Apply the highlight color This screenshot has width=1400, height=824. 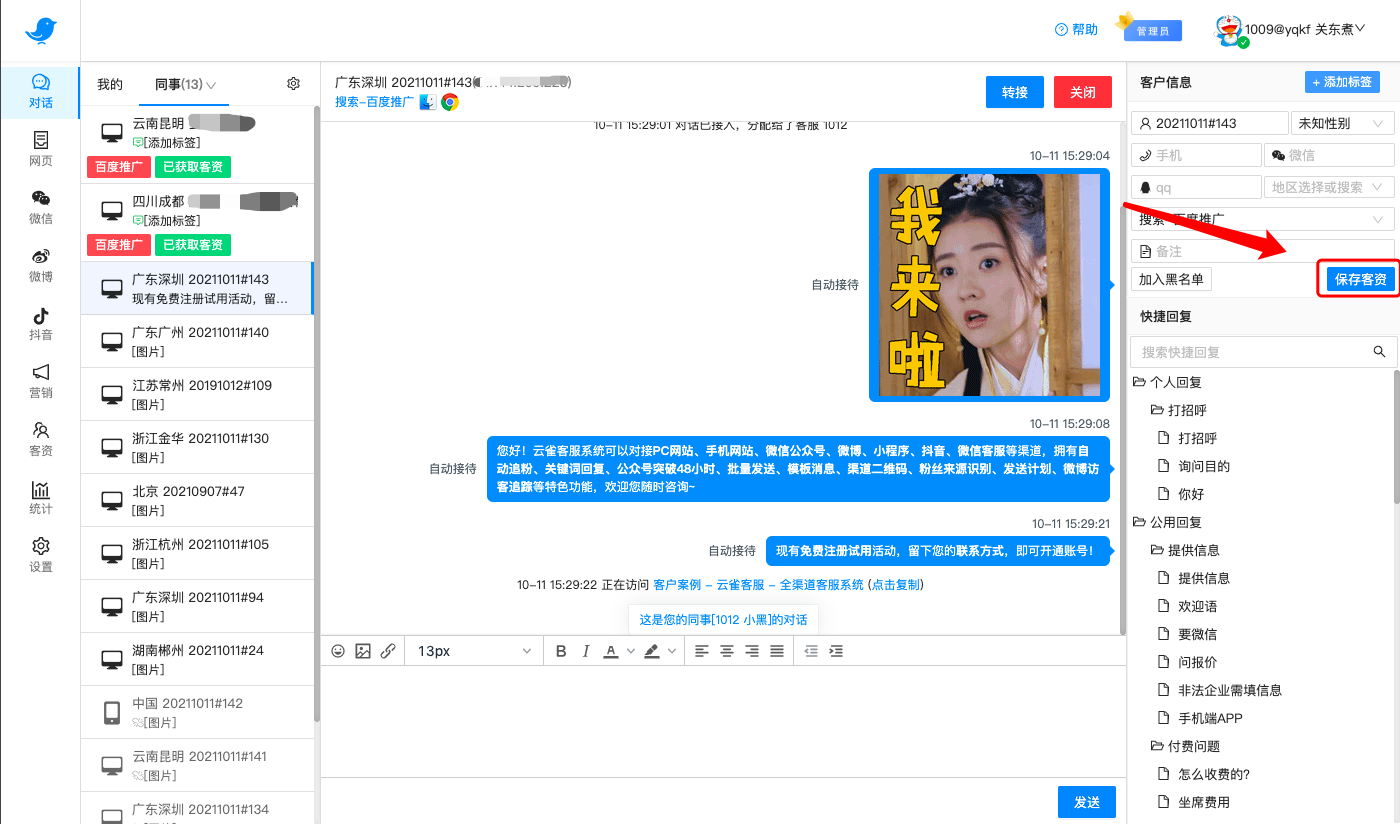652,651
